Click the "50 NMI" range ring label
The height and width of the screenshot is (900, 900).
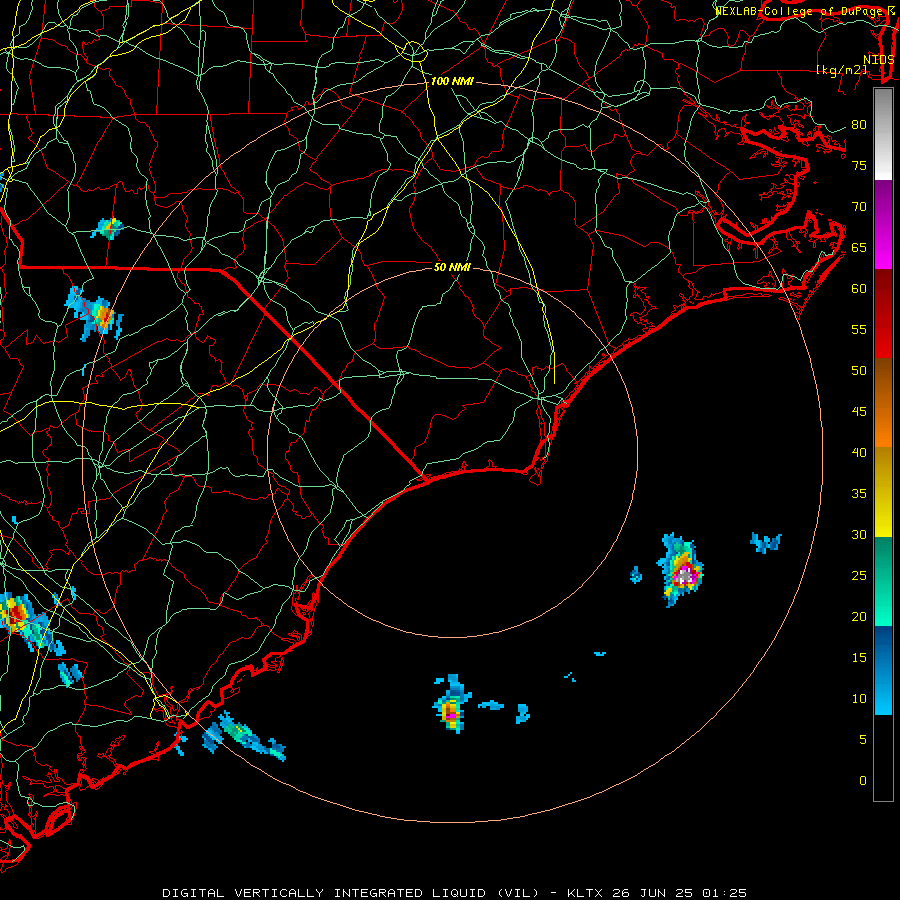point(452,267)
